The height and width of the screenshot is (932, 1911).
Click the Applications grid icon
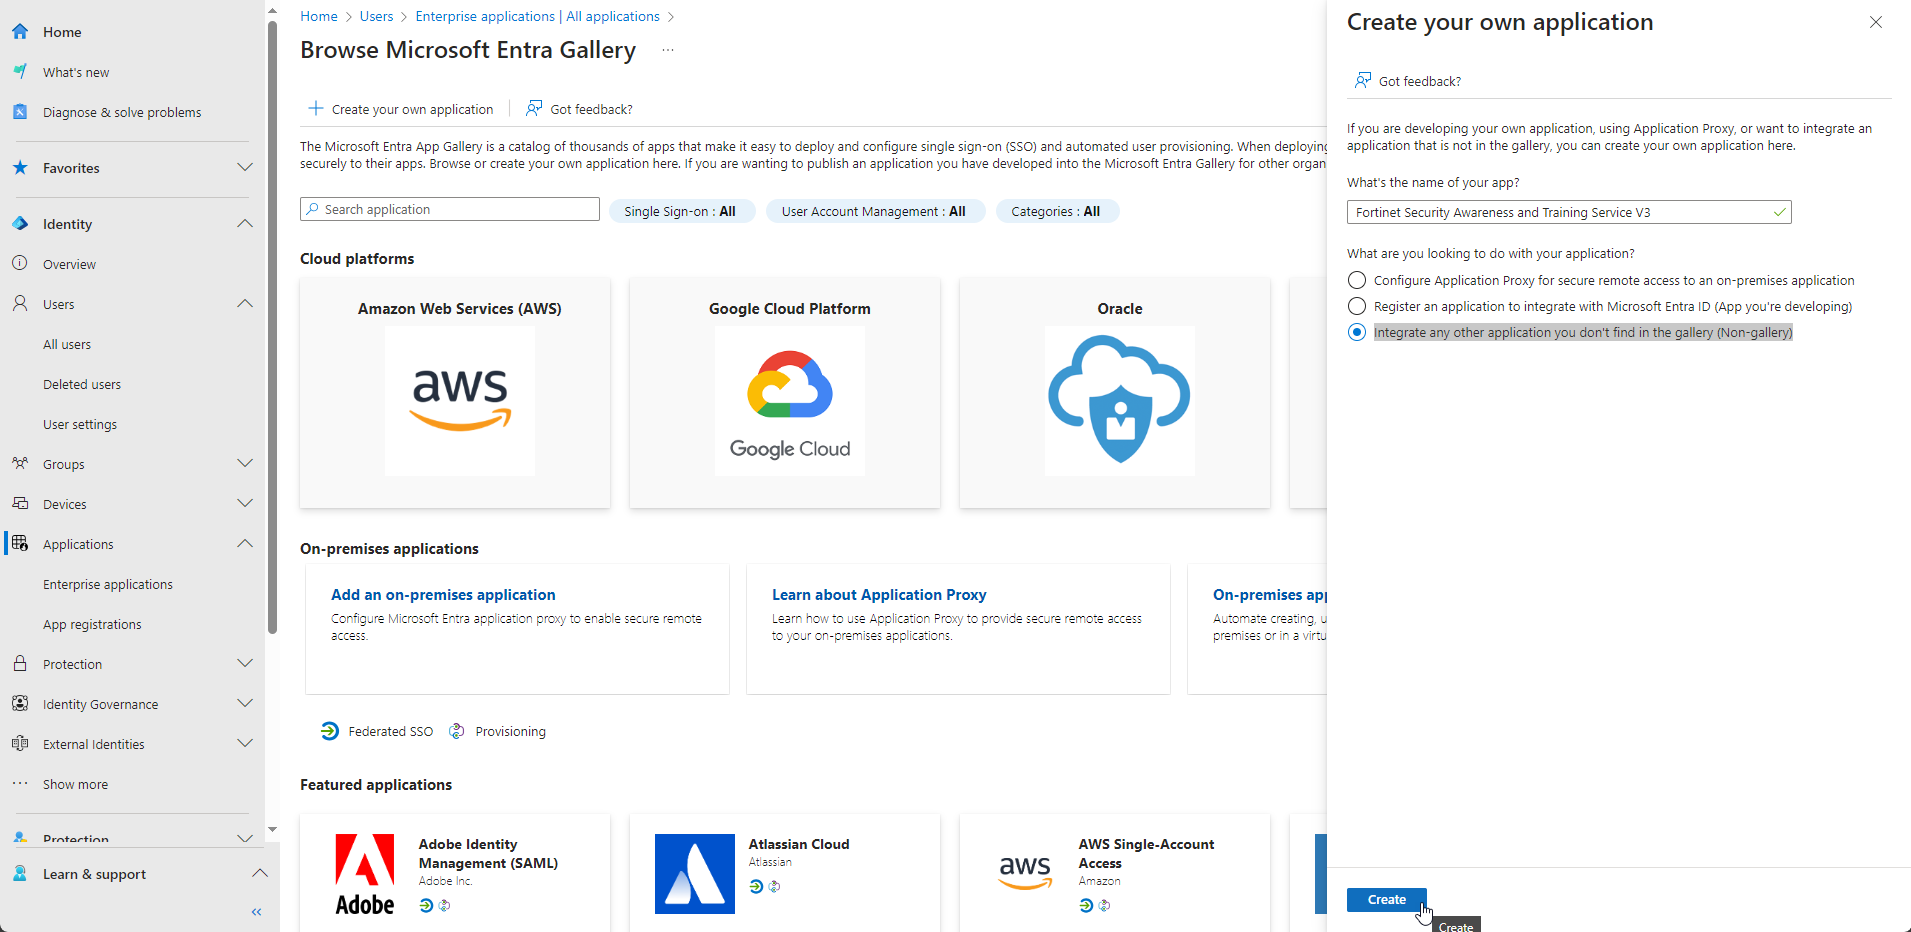click(20, 544)
